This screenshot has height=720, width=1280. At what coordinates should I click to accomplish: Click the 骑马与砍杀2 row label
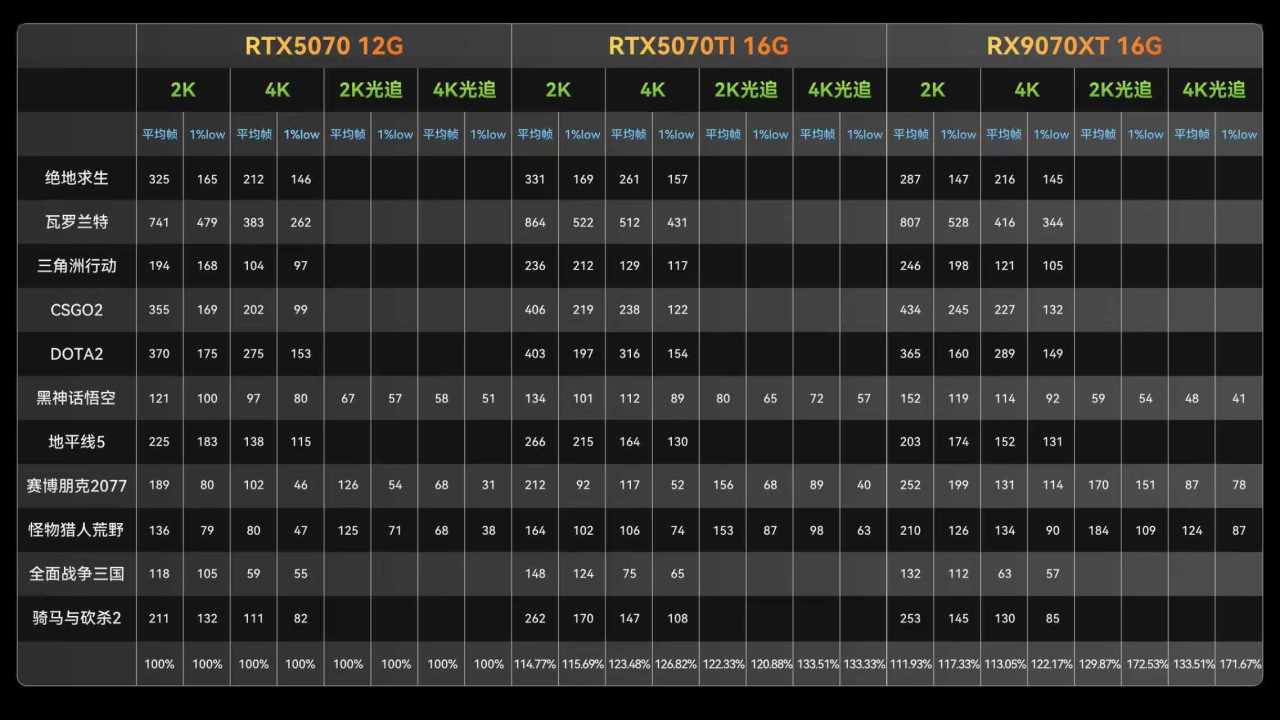tap(77, 618)
